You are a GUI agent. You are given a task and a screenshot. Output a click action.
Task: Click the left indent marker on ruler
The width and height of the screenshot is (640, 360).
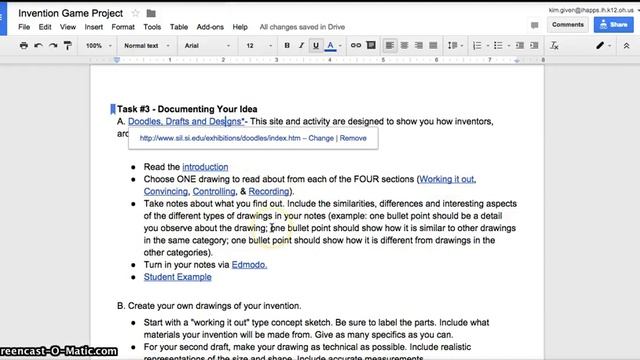point(117,60)
